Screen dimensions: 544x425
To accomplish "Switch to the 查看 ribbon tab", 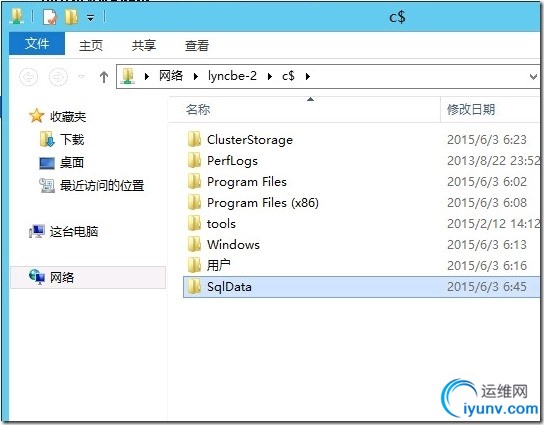I will (x=197, y=45).
